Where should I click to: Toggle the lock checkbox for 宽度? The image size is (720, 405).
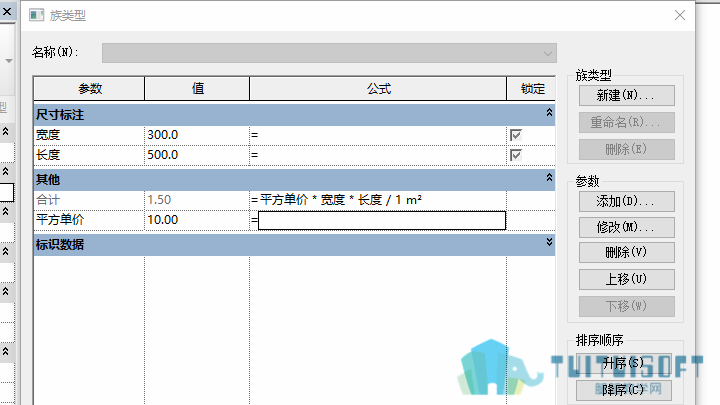point(516,135)
